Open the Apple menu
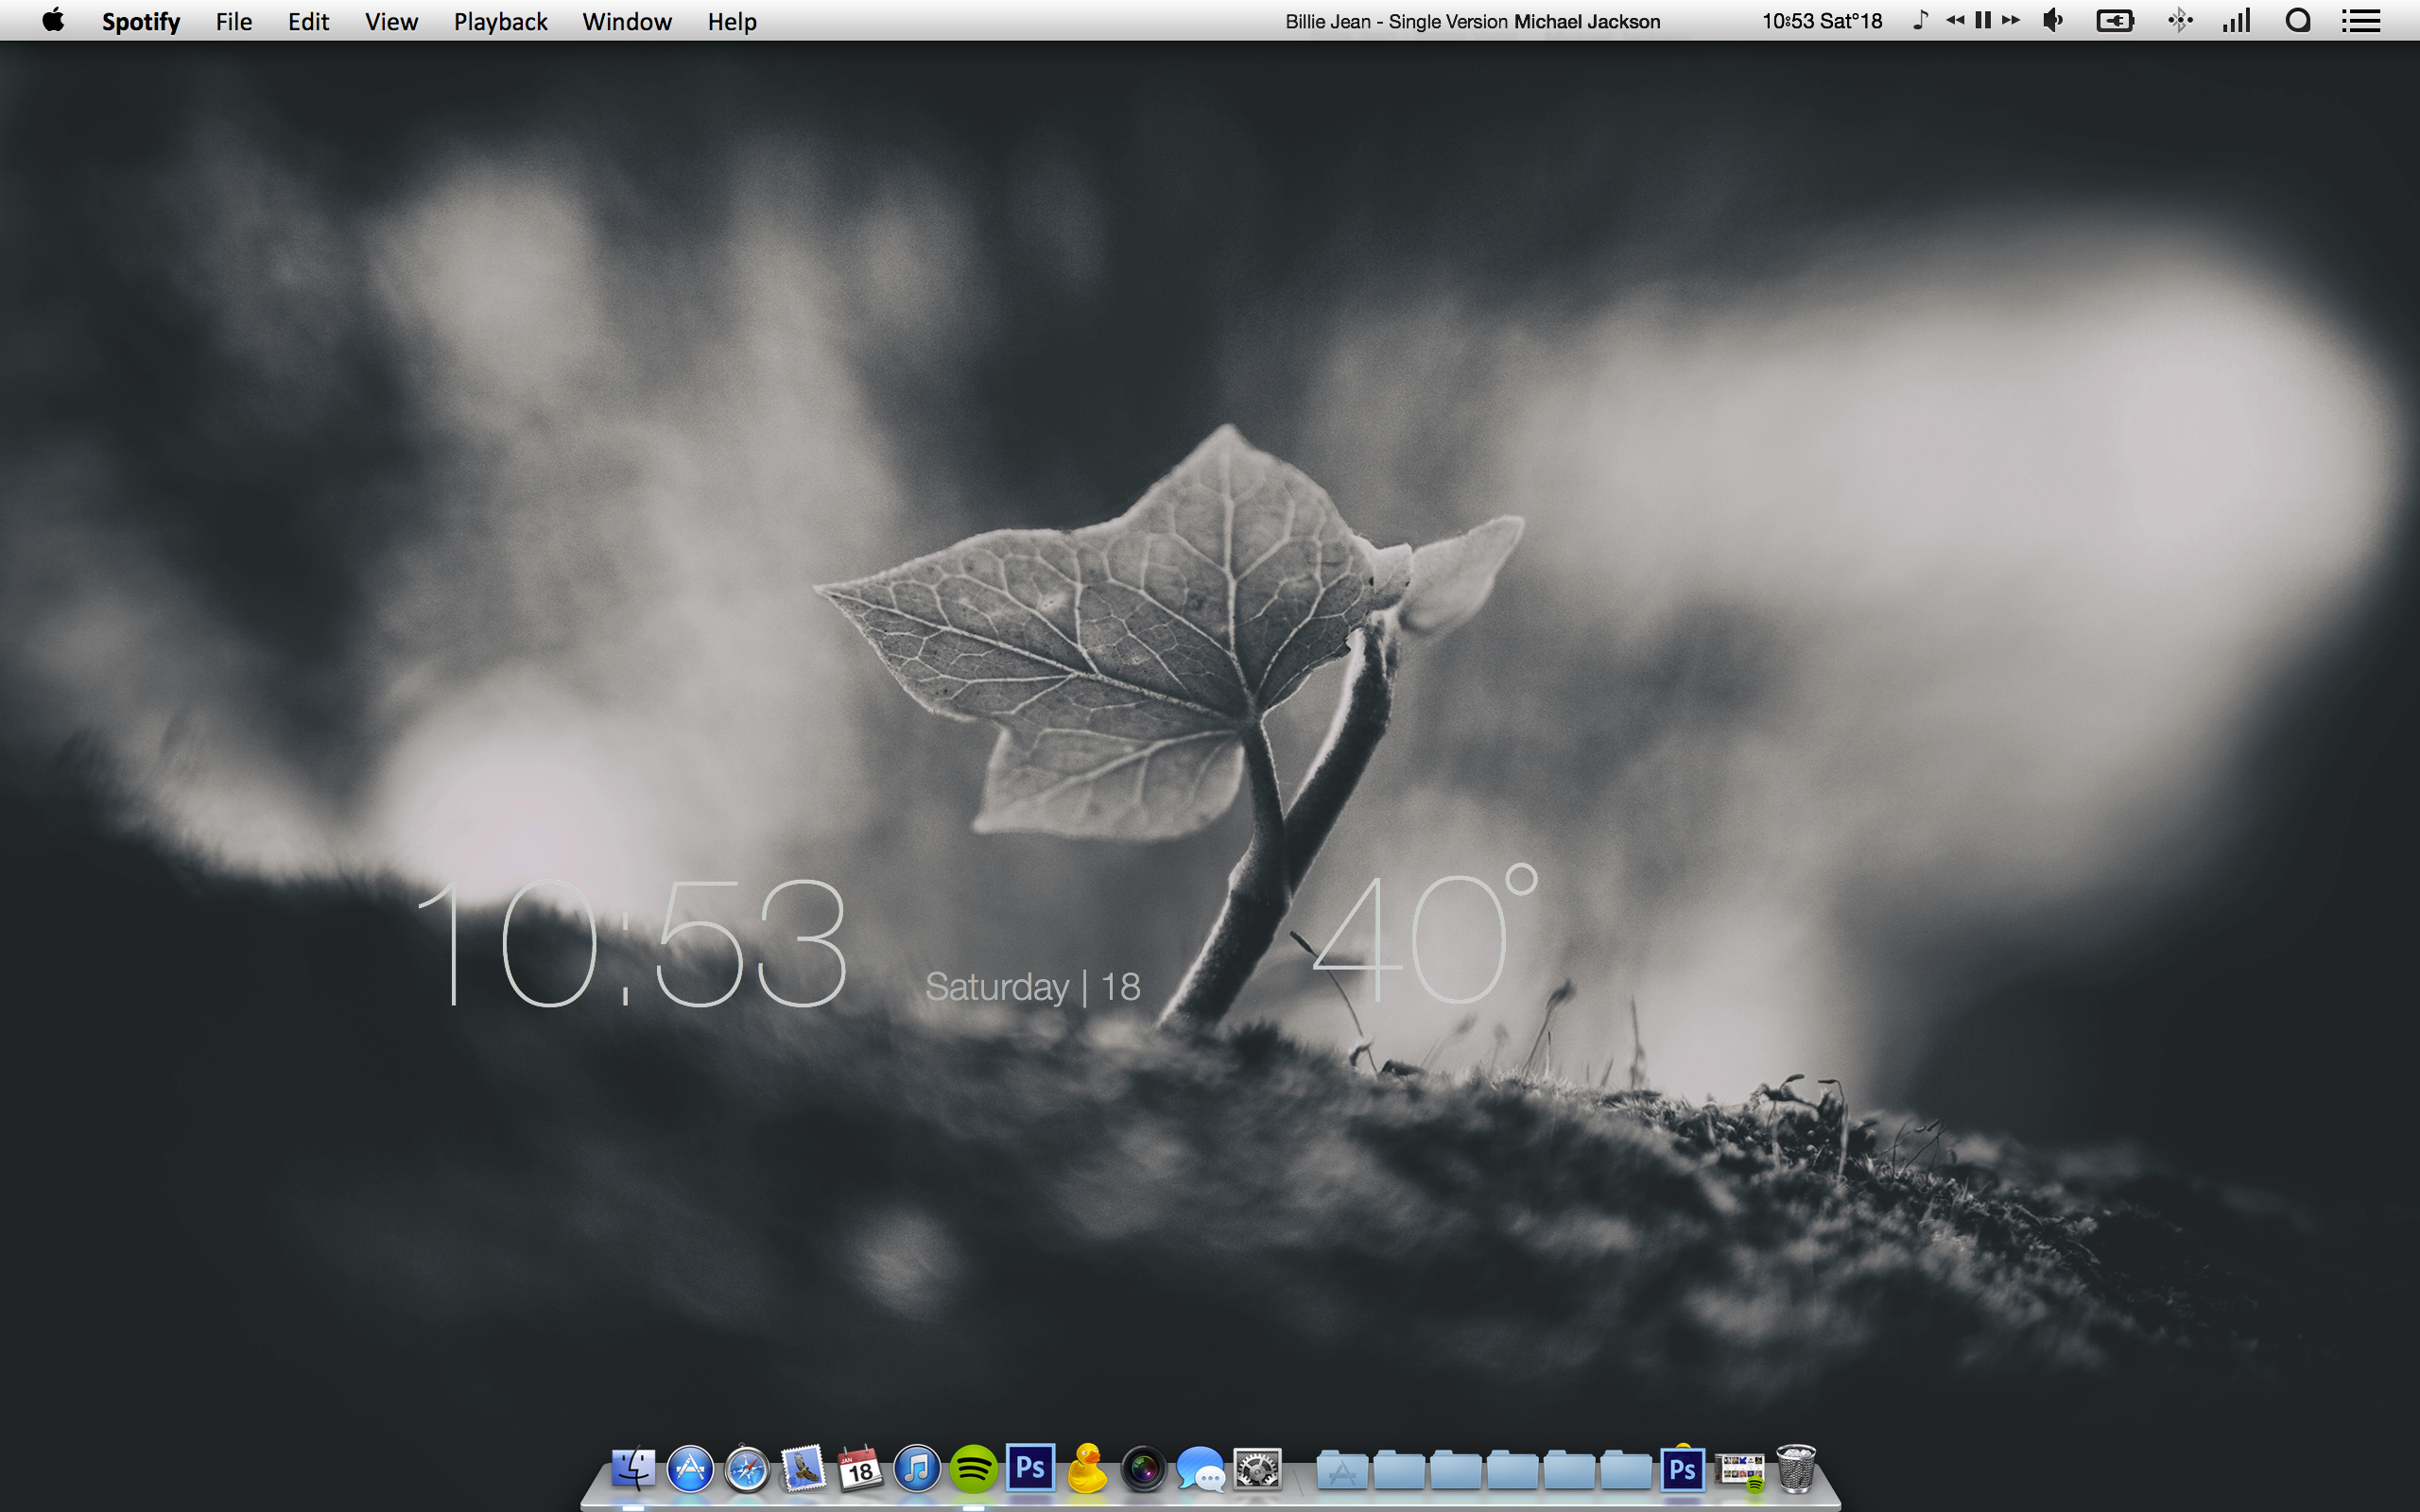 coord(54,20)
